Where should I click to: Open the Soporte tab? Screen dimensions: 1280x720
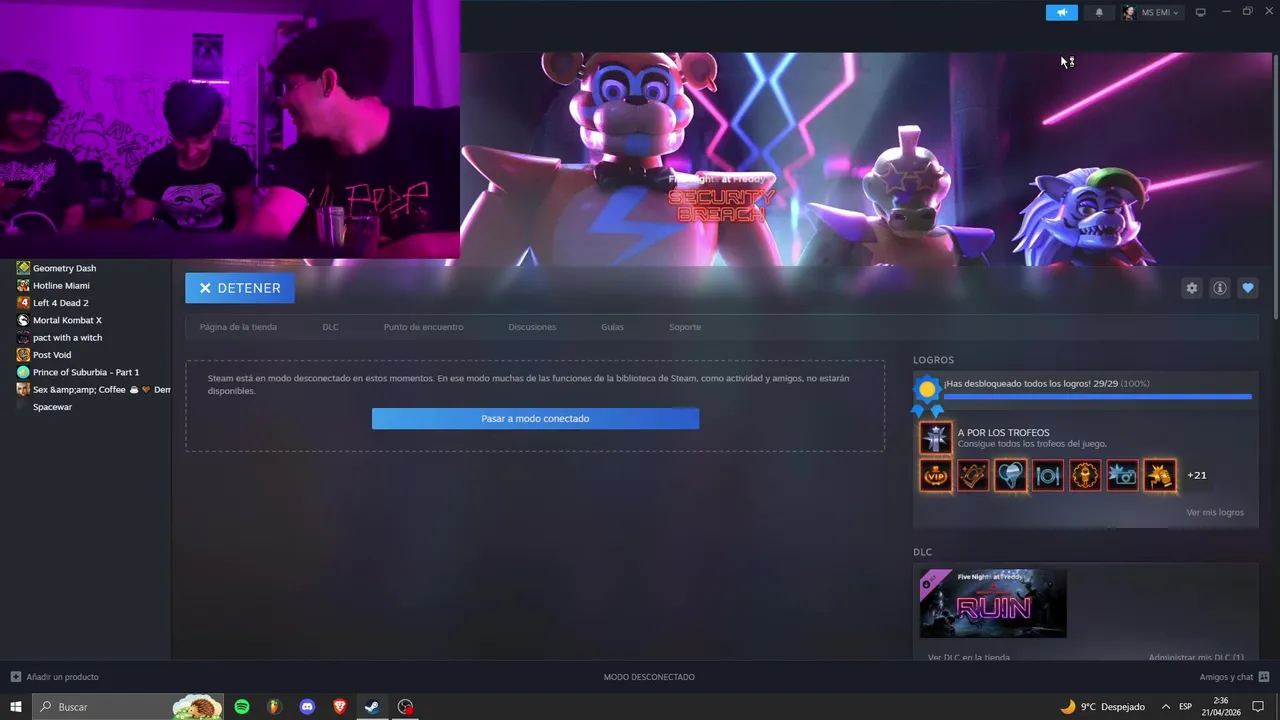tap(685, 327)
